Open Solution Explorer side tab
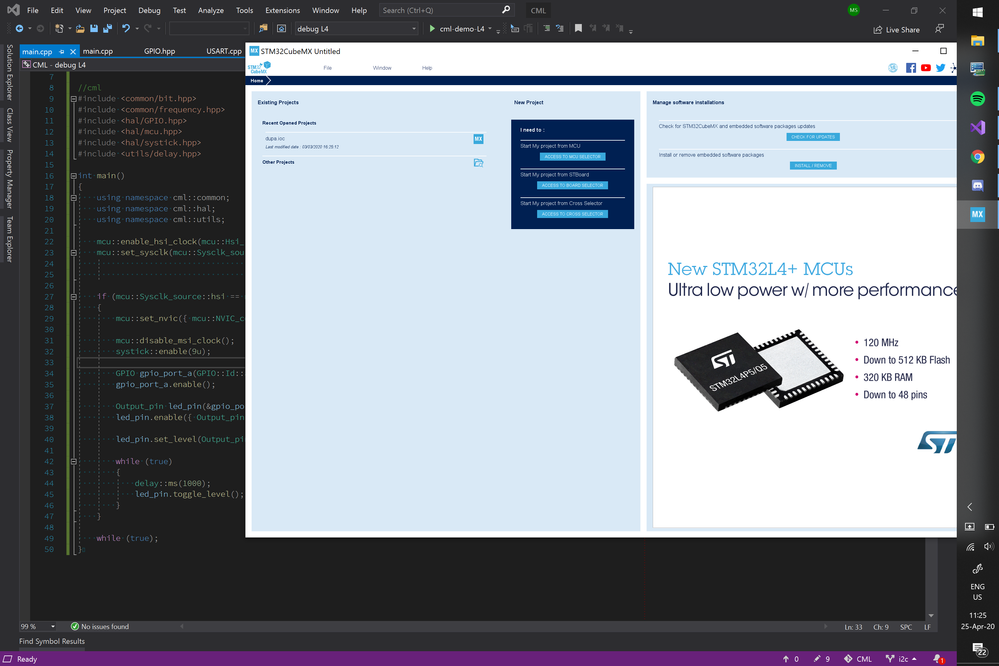The width and height of the screenshot is (999, 666). pos(10,72)
